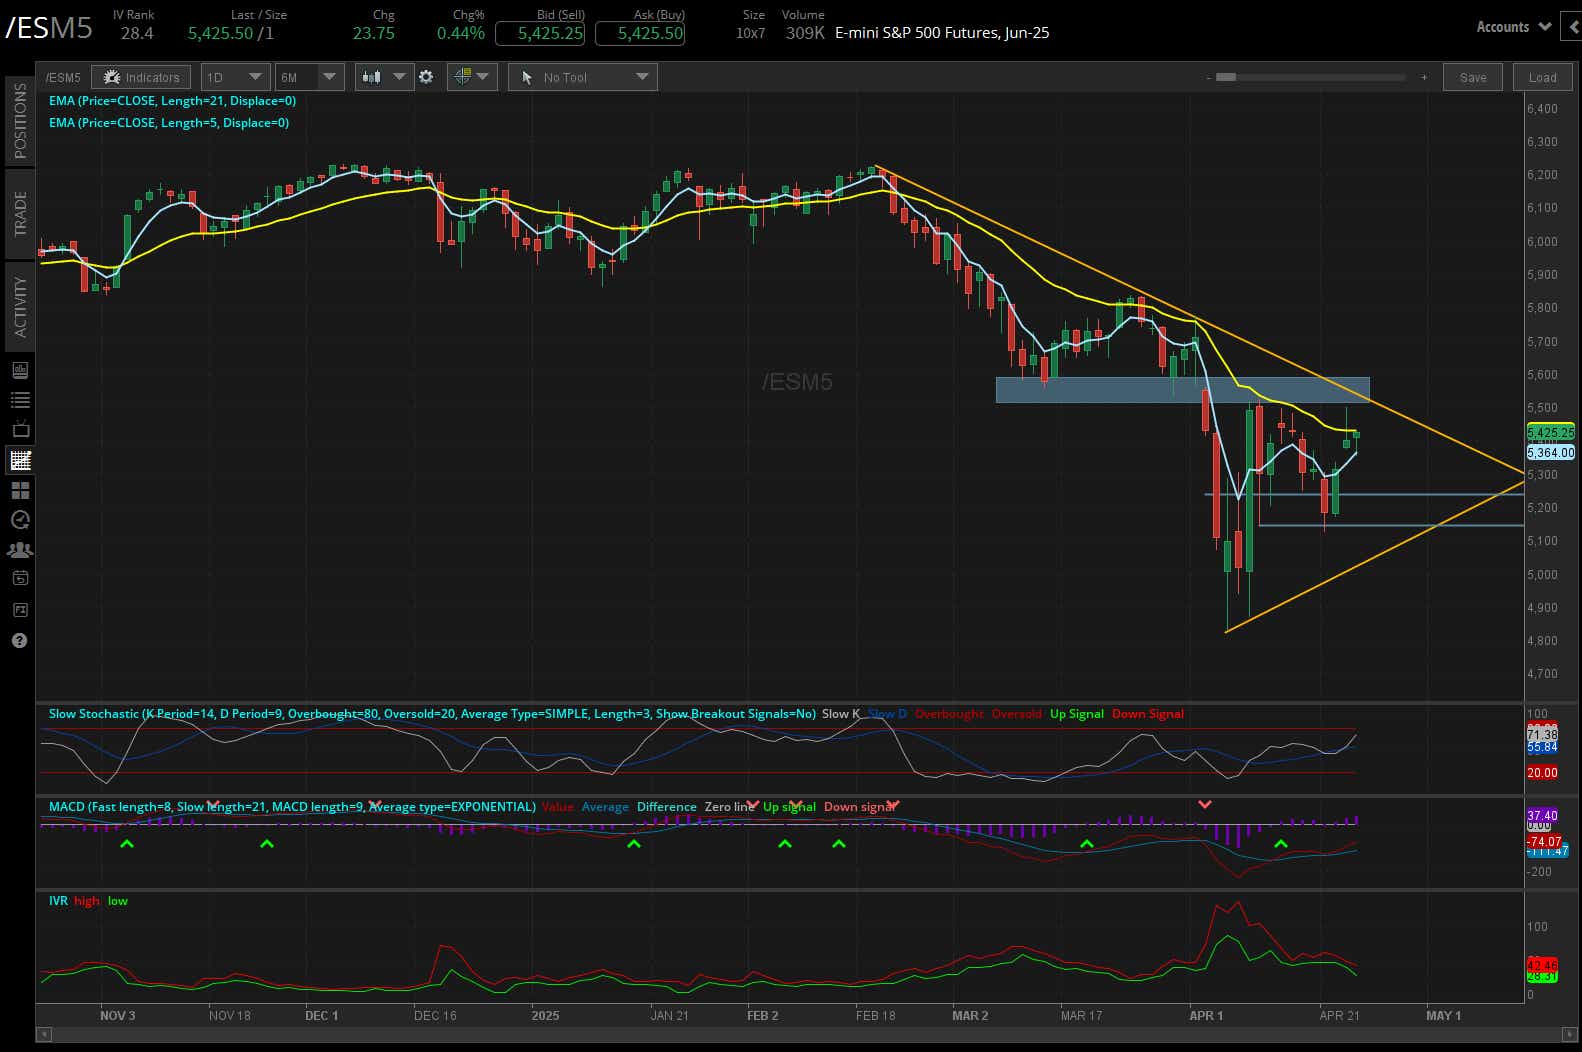The height and width of the screenshot is (1052, 1582).
Task: Click the Last price 5,425.50 value
Action: [221, 33]
